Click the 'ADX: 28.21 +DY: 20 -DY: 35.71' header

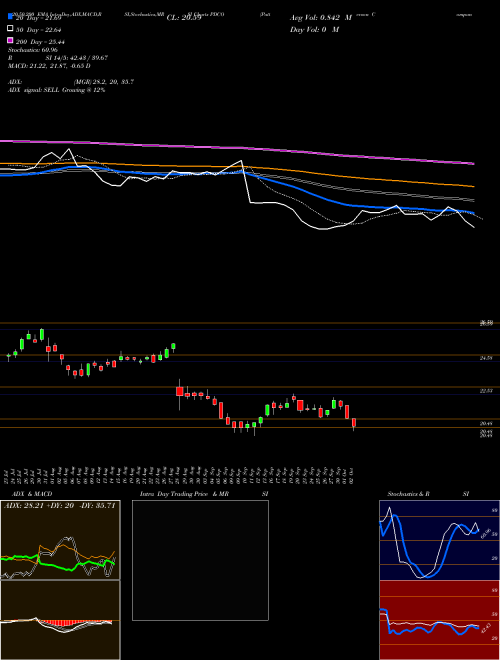[x=59, y=505]
